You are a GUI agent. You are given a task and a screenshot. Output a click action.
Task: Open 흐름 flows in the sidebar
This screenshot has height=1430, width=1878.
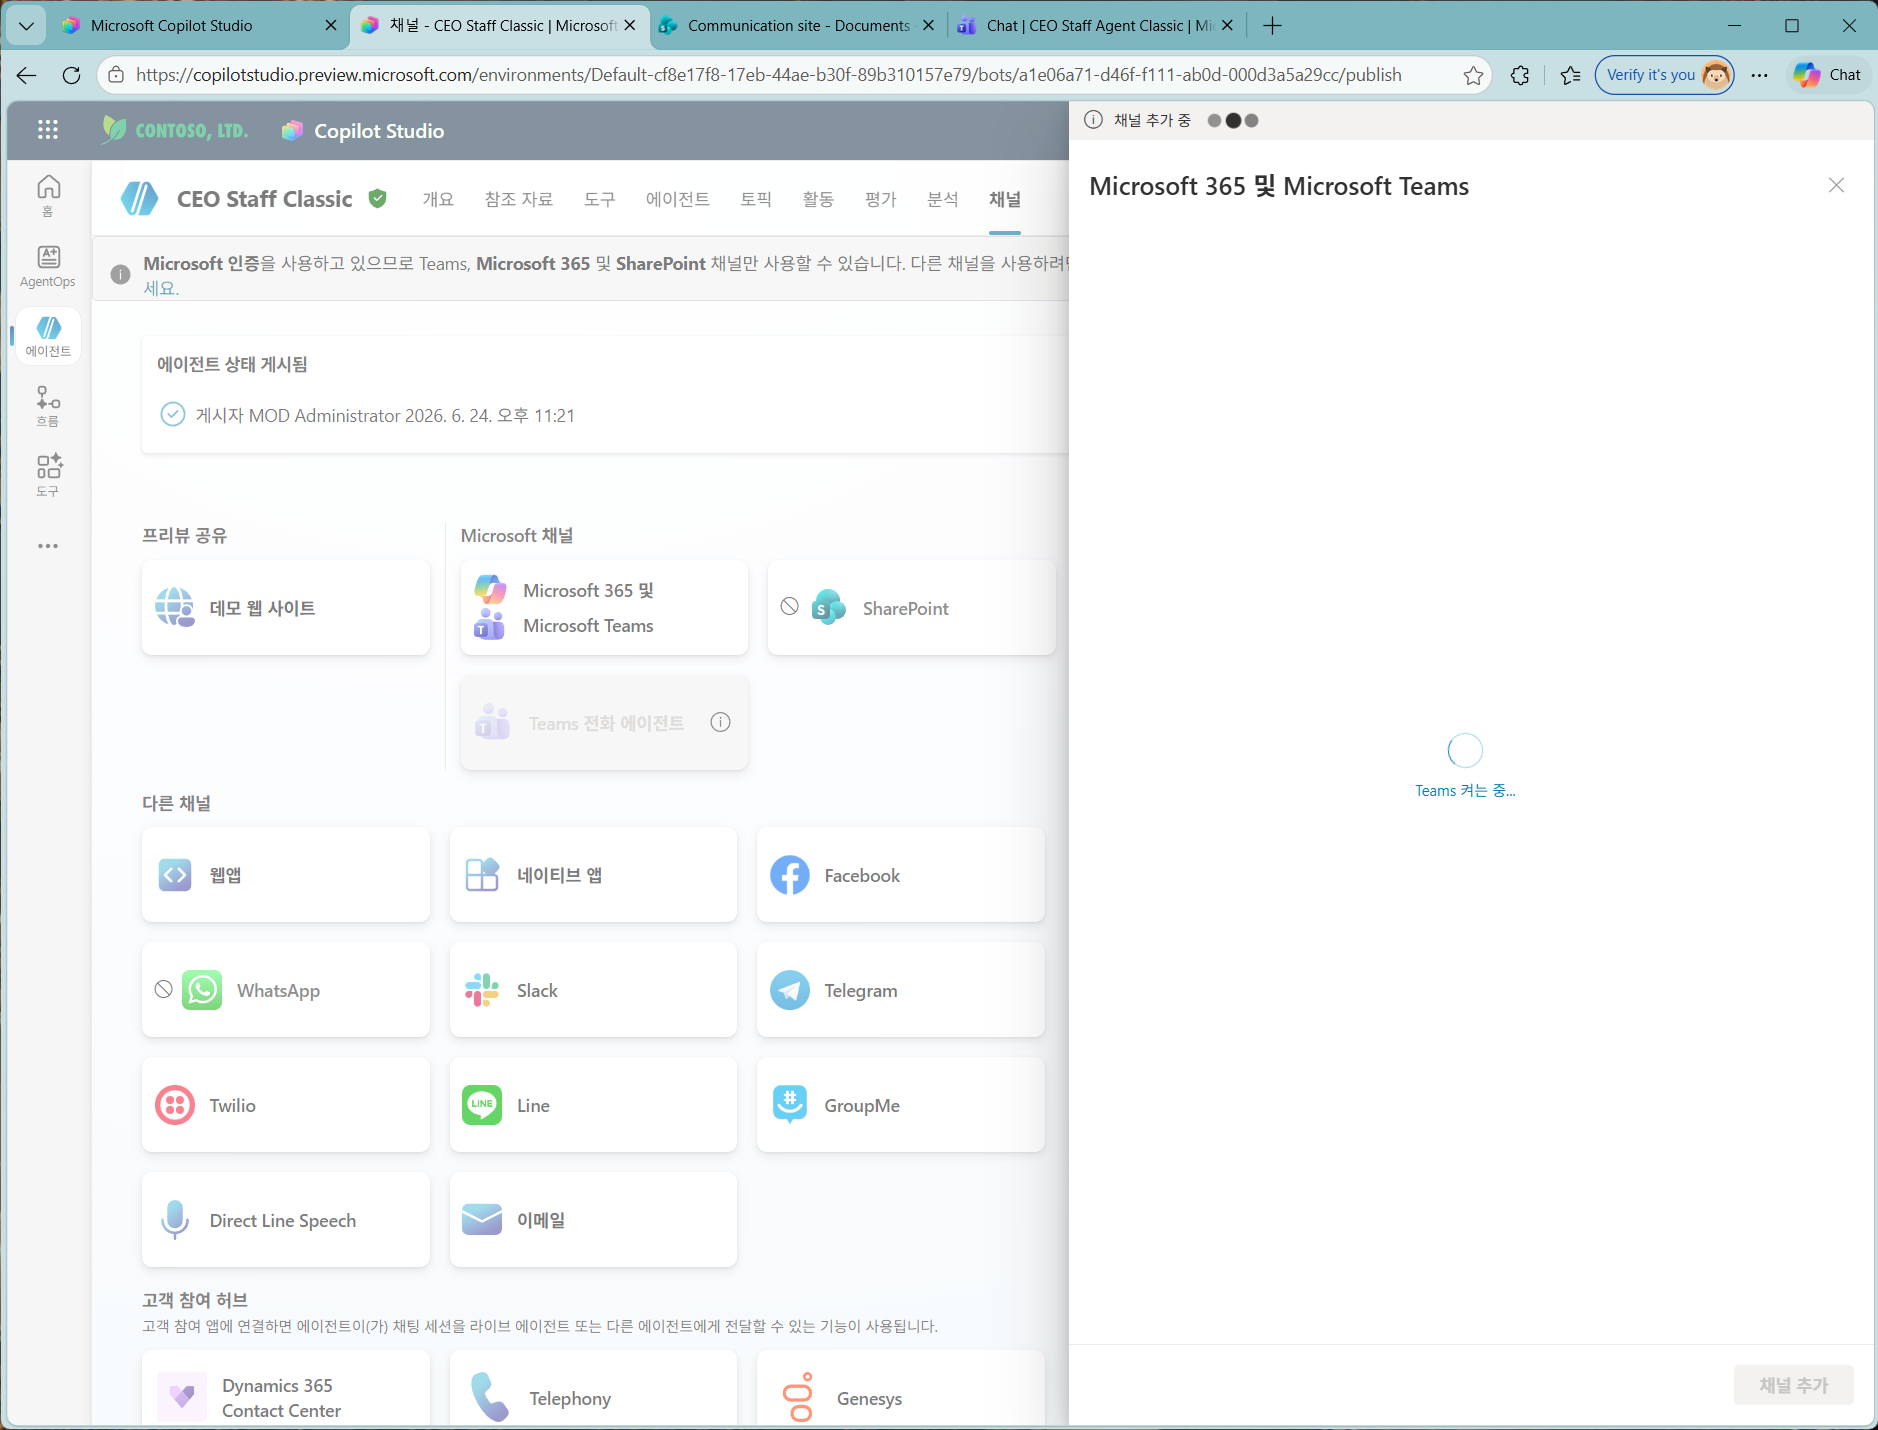click(x=48, y=406)
